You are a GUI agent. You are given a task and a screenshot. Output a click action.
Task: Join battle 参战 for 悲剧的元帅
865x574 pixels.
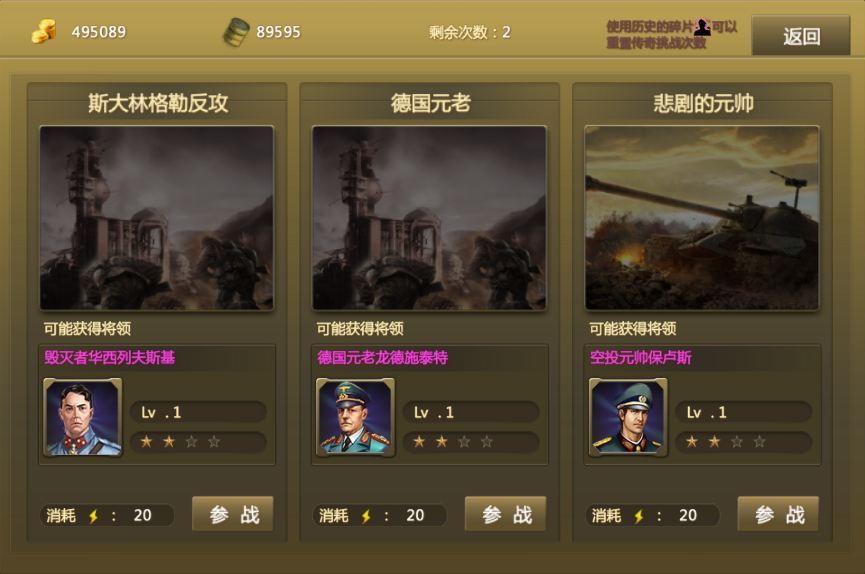778,514
